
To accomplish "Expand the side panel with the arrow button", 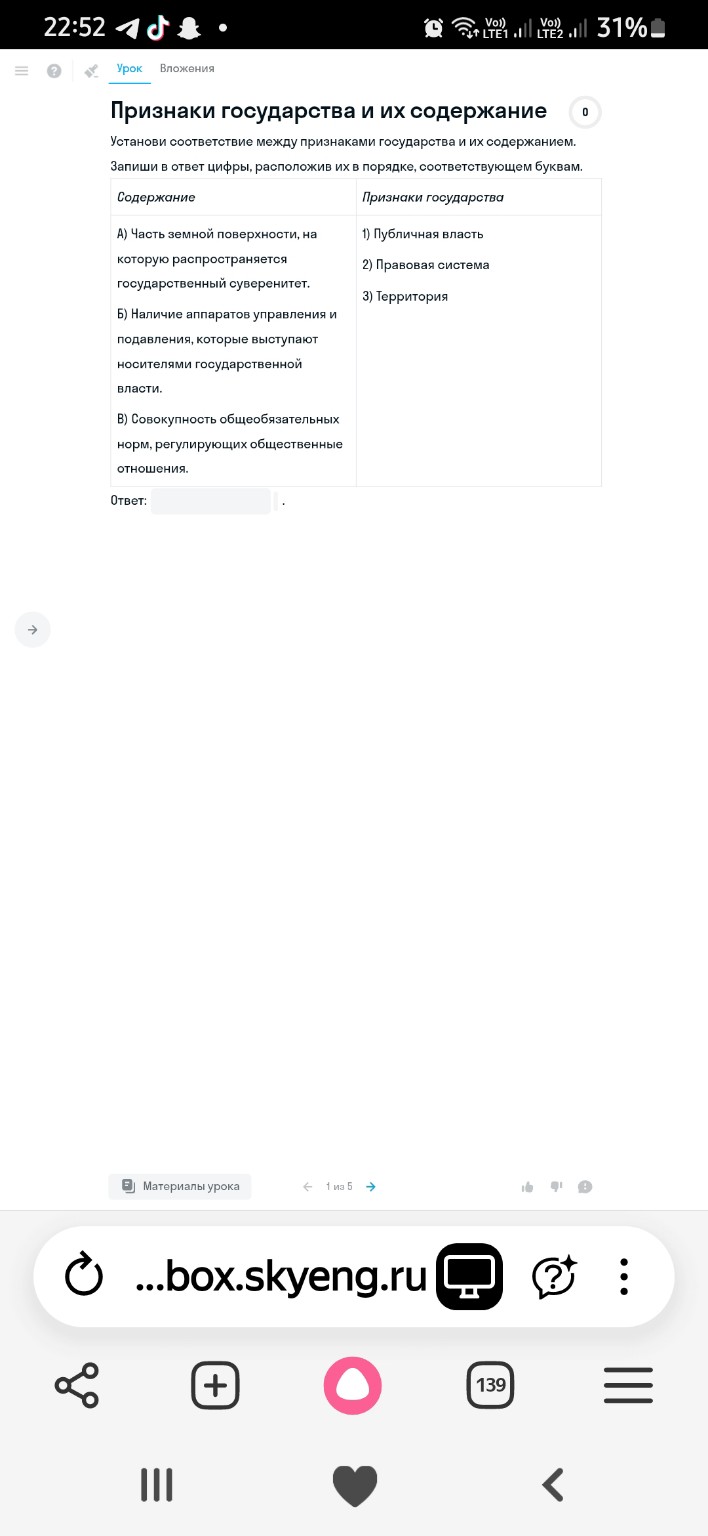I will [x=32, y=630].
